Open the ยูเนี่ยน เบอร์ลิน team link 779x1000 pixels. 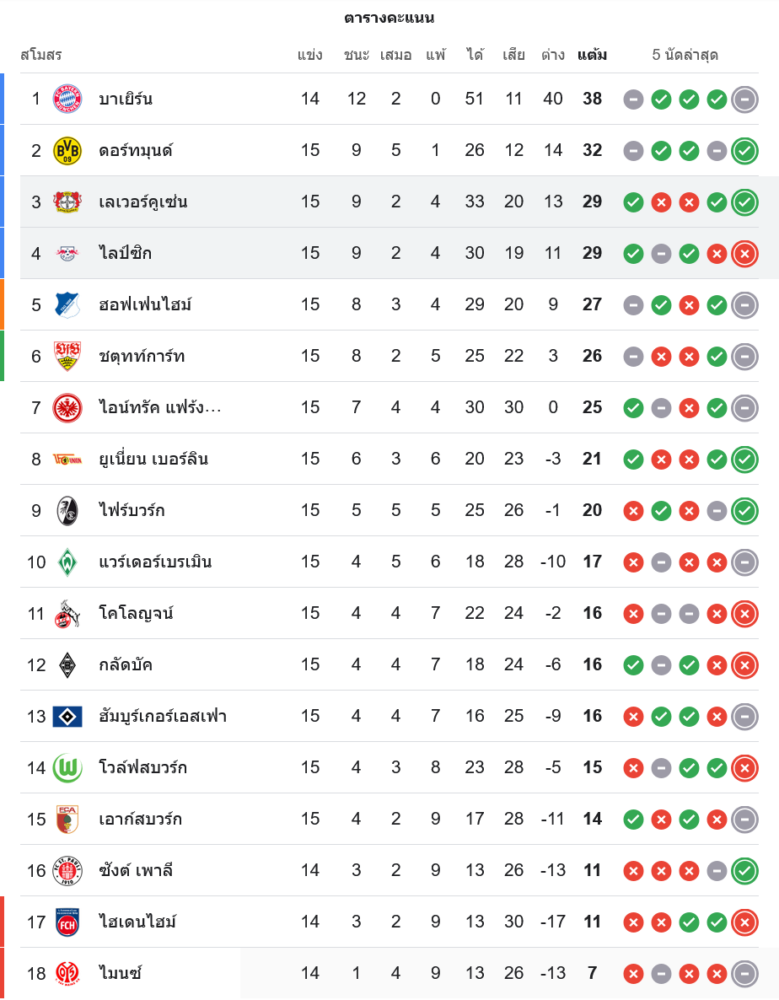(153, 459)
